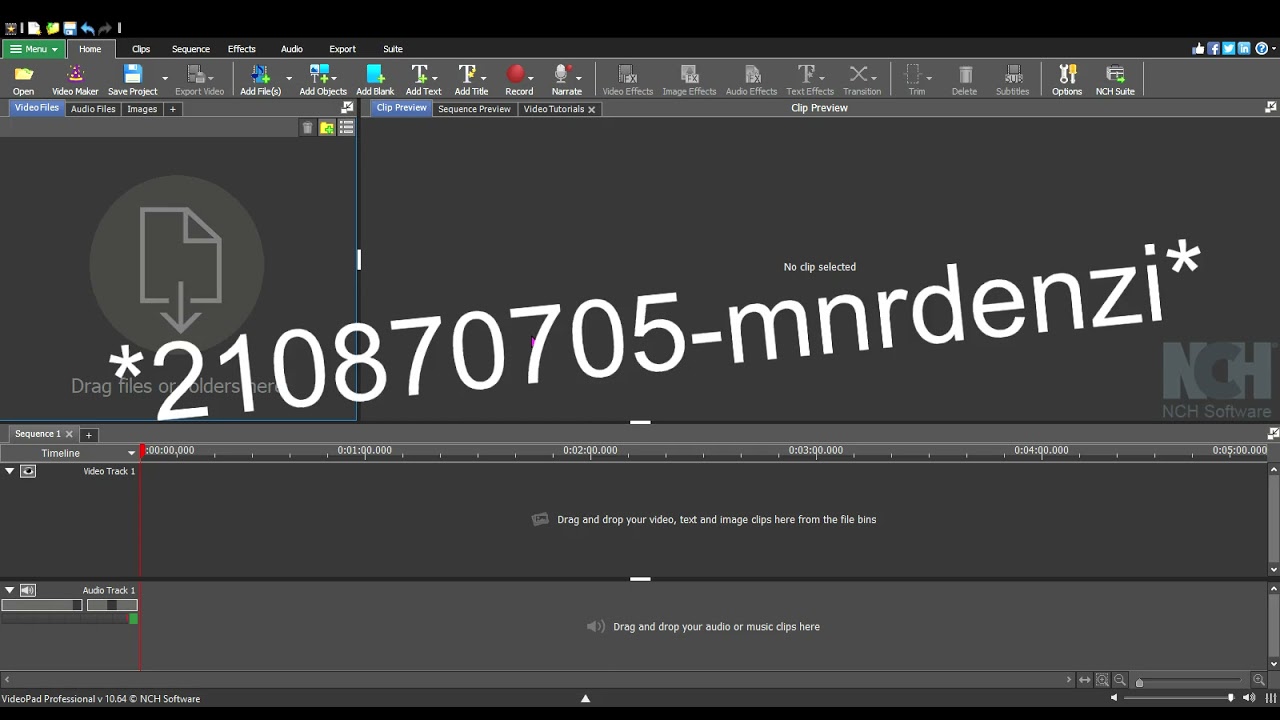The image size is (1280, 720).
Task: Detach the Clip Preview panel
Action: click(1271, 107)
